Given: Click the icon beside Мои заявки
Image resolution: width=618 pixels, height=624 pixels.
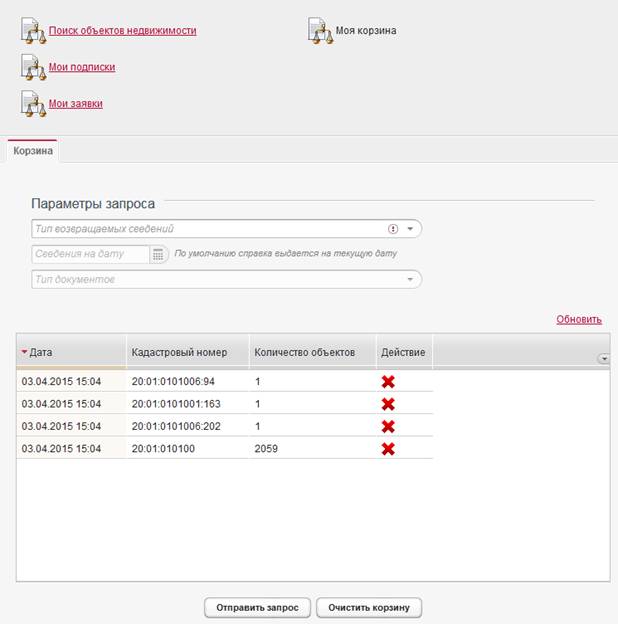Looking at the screenshot, I should [34, 103].
